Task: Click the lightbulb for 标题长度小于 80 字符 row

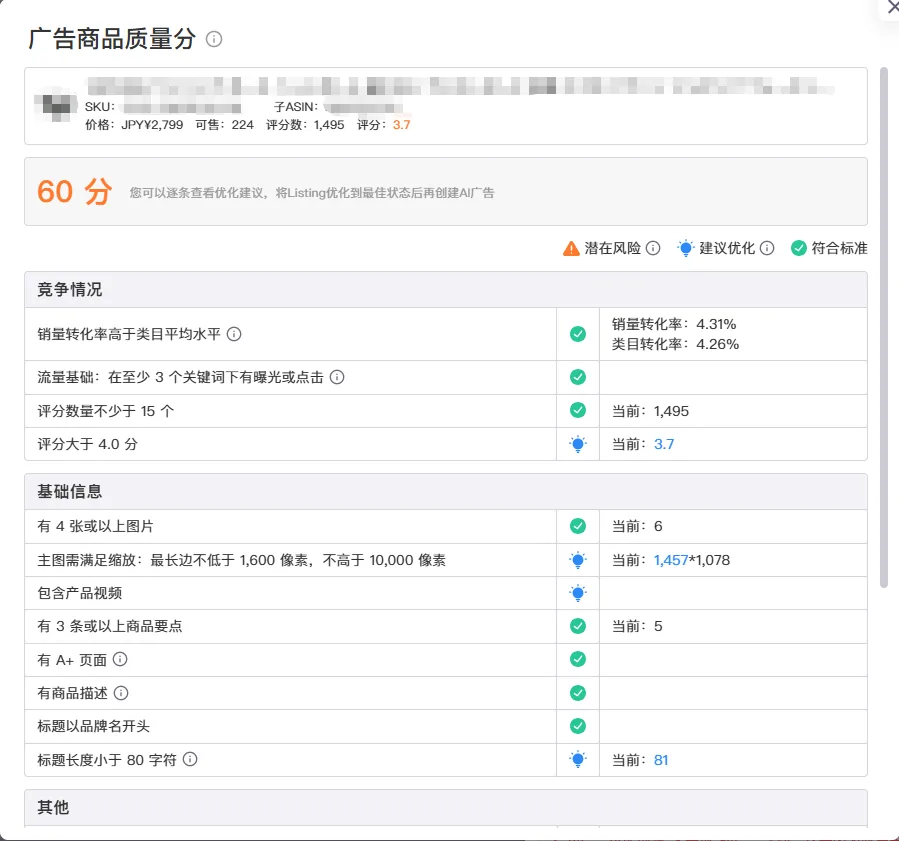Action: click(578, 760)
